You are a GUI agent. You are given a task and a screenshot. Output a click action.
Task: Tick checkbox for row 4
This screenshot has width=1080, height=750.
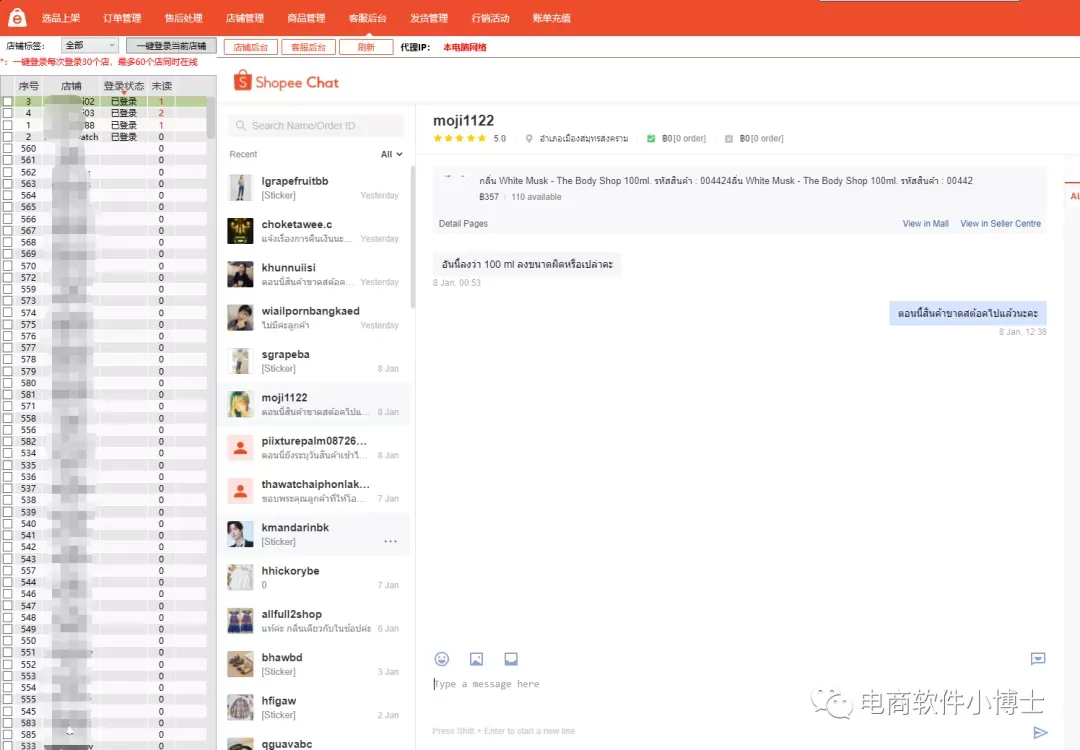point(8,113)
